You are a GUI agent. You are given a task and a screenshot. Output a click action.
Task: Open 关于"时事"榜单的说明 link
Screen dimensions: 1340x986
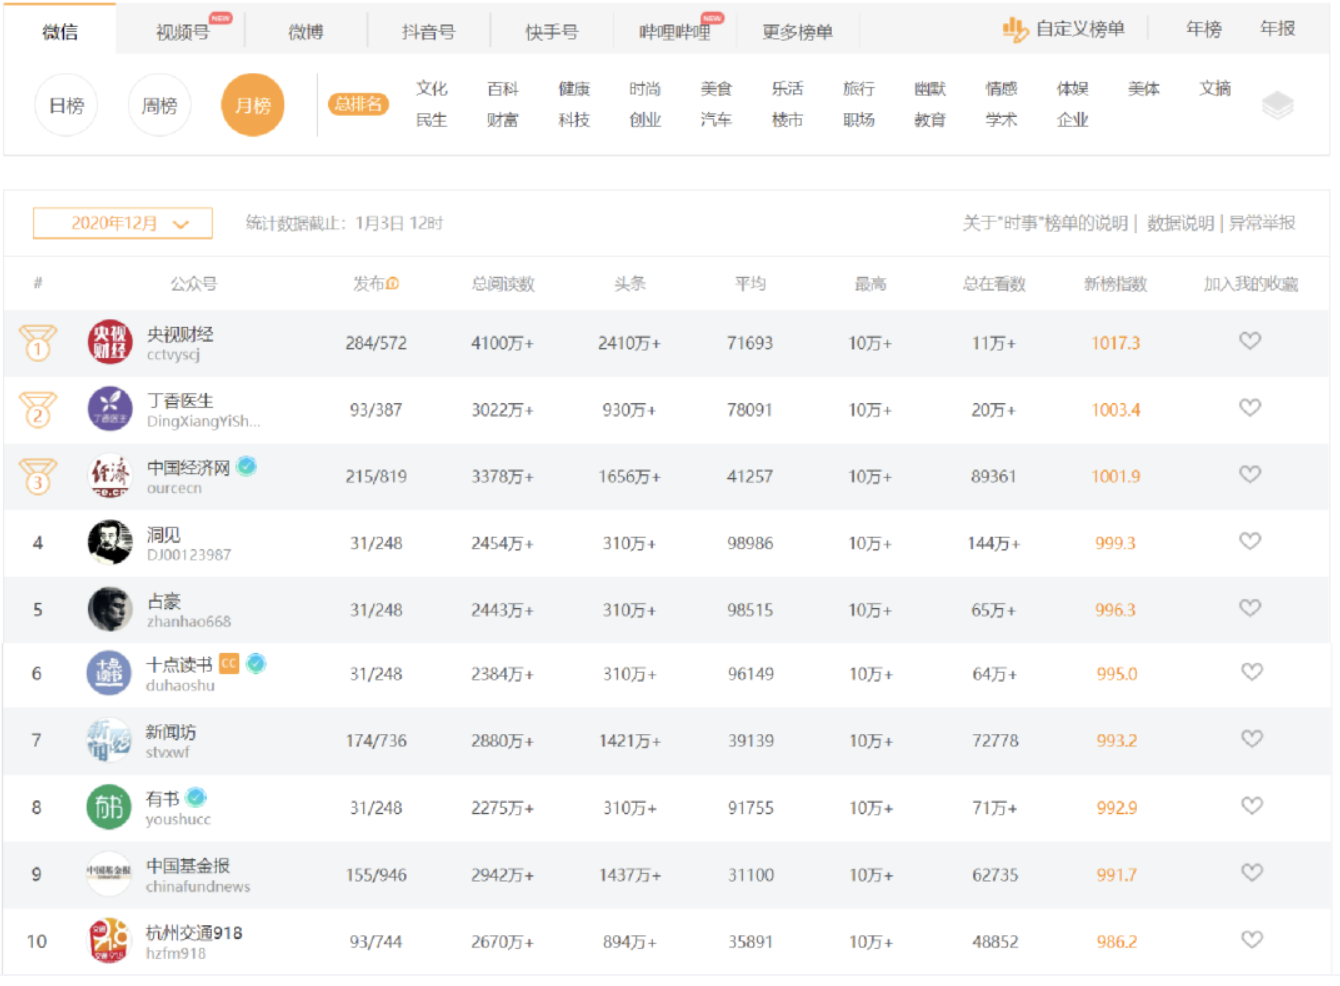(1045, 223)
